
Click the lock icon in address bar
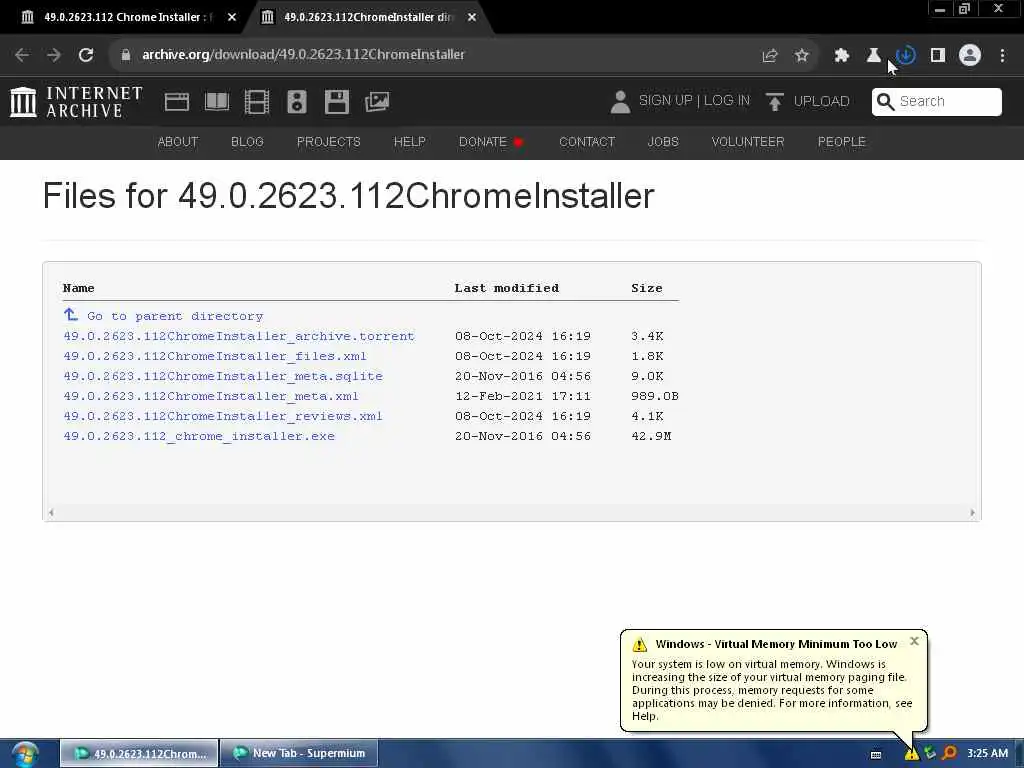(x=125, y=55)
